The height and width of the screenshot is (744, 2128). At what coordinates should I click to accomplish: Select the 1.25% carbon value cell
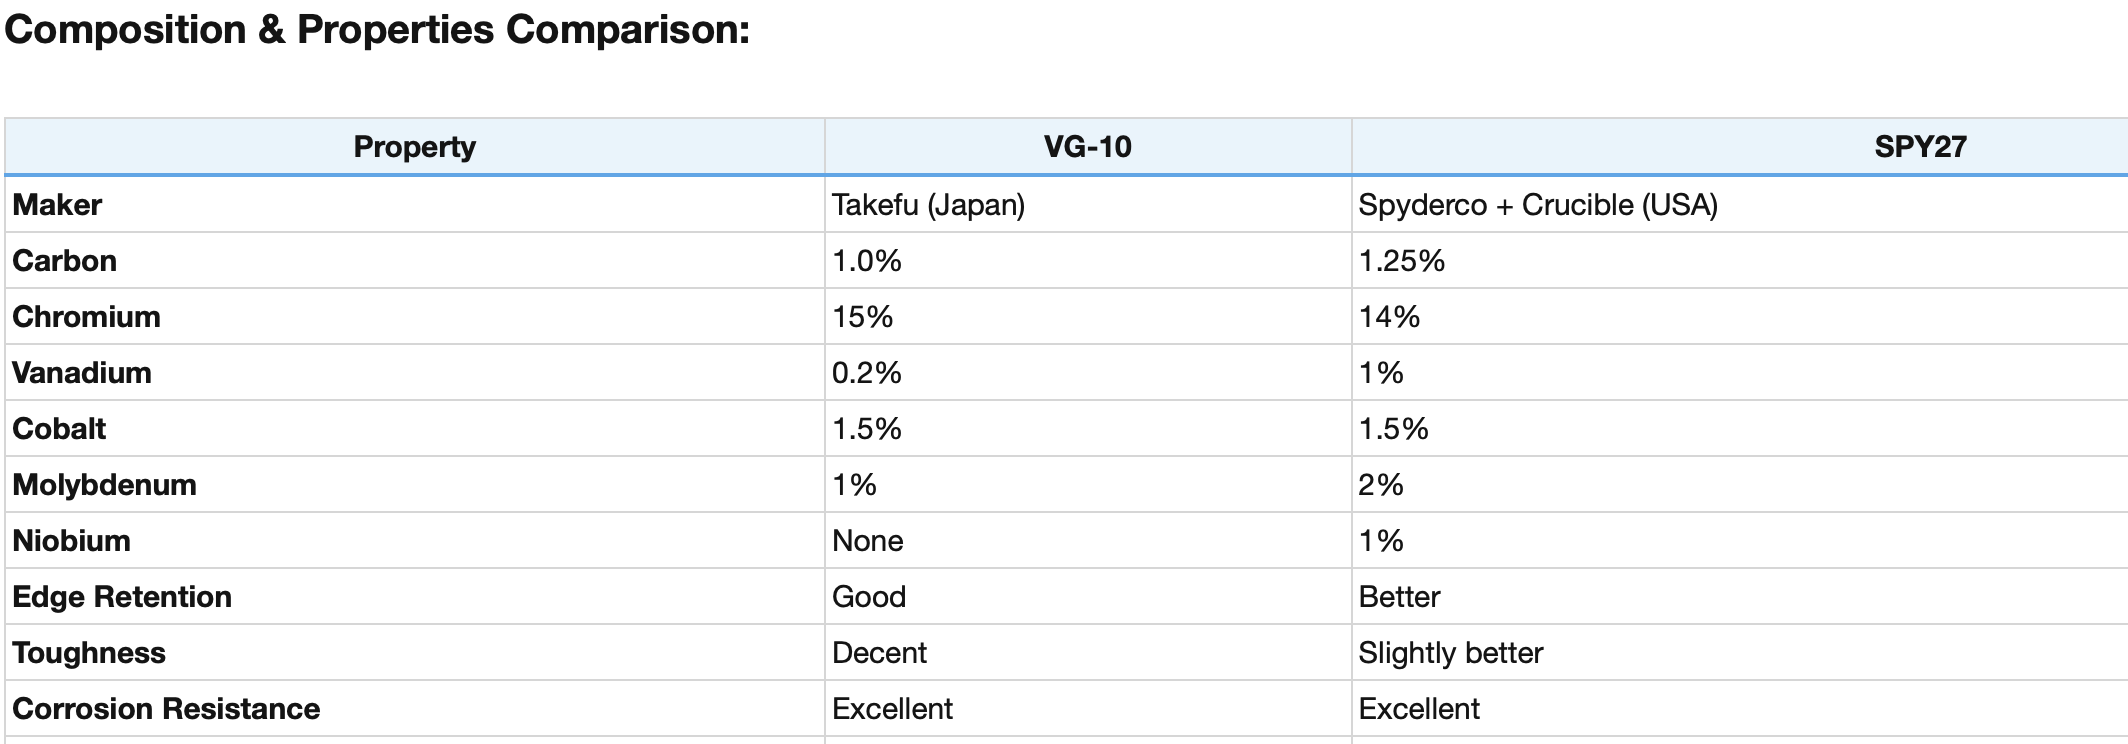[1401, 261]
